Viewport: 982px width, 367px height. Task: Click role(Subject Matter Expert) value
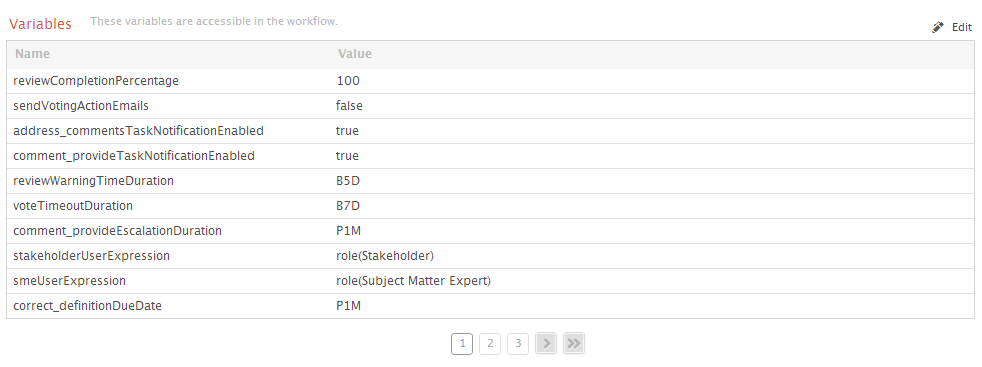click(x=413, y=281)
